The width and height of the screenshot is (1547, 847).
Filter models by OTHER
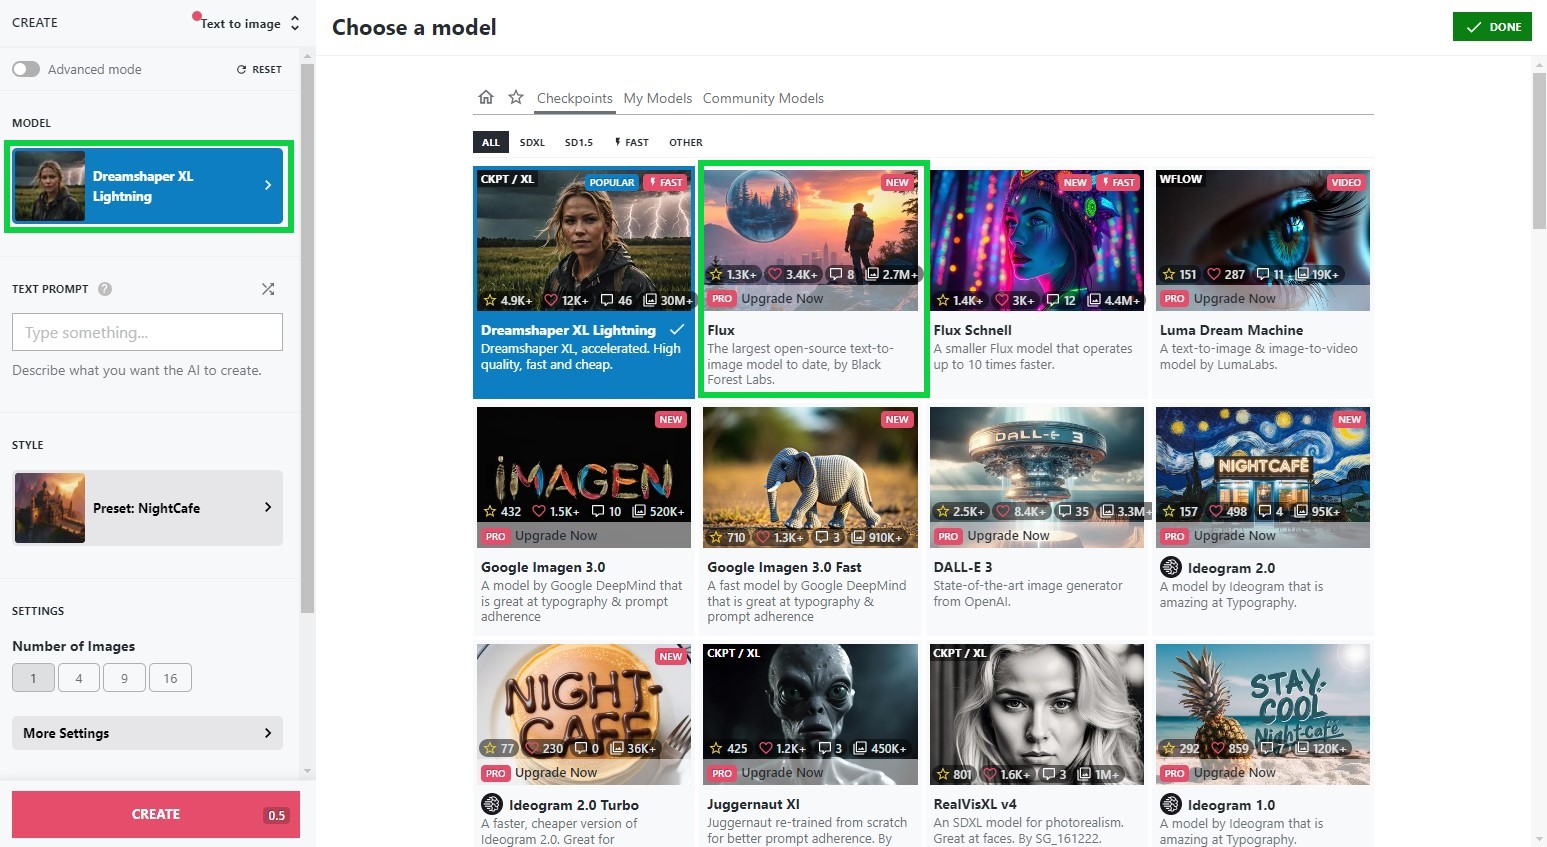point(686,142)
